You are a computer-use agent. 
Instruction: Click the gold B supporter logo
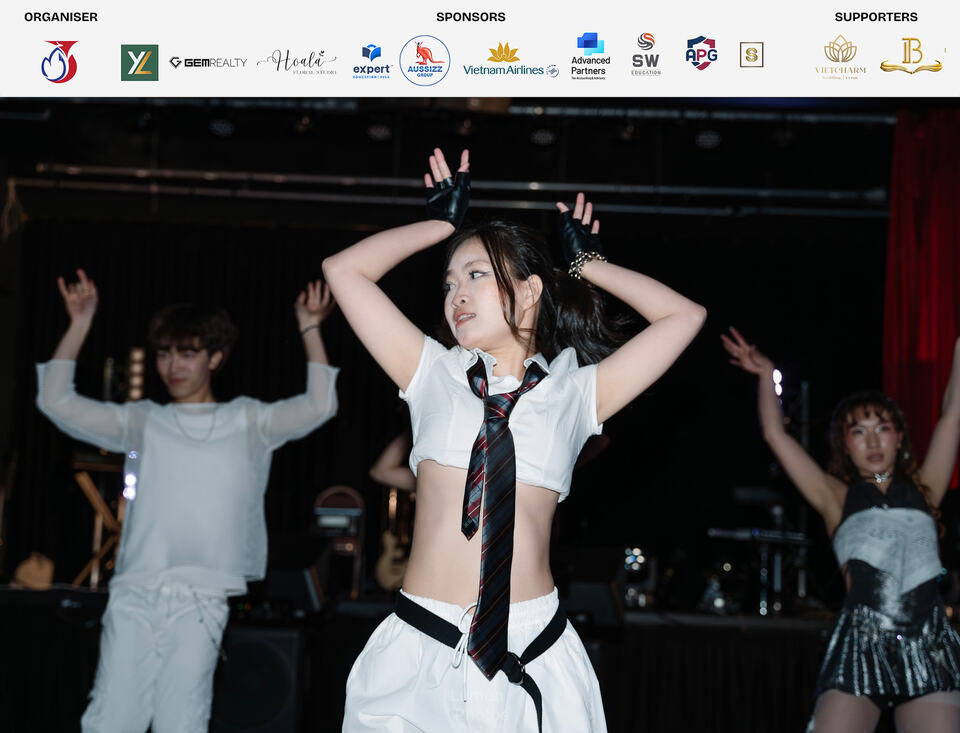pos(911,56)
